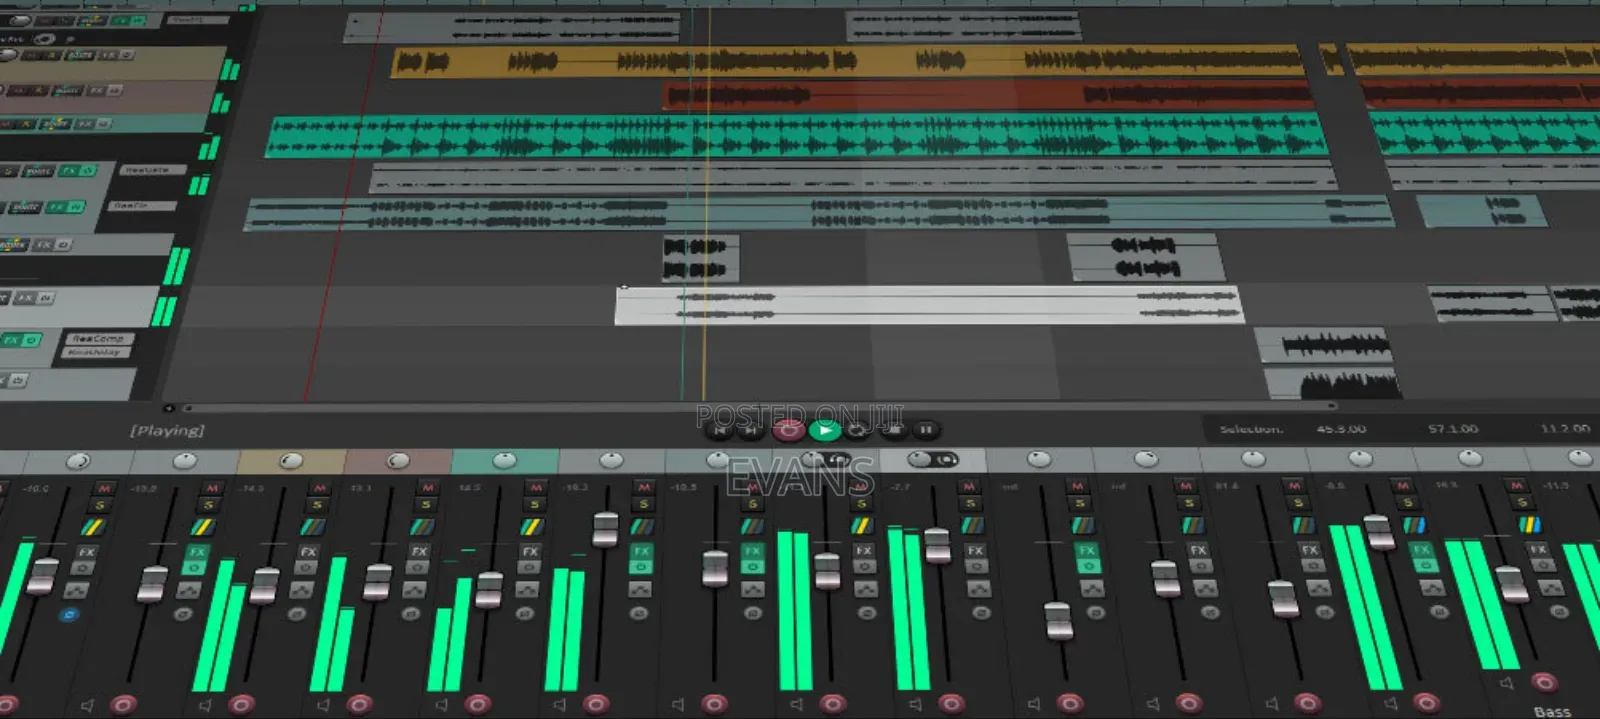Image resolution: width=1600 pixels, height=719 pixels.
Task: Solo the -2.7 mixer channel
Action: pos(970,504)
